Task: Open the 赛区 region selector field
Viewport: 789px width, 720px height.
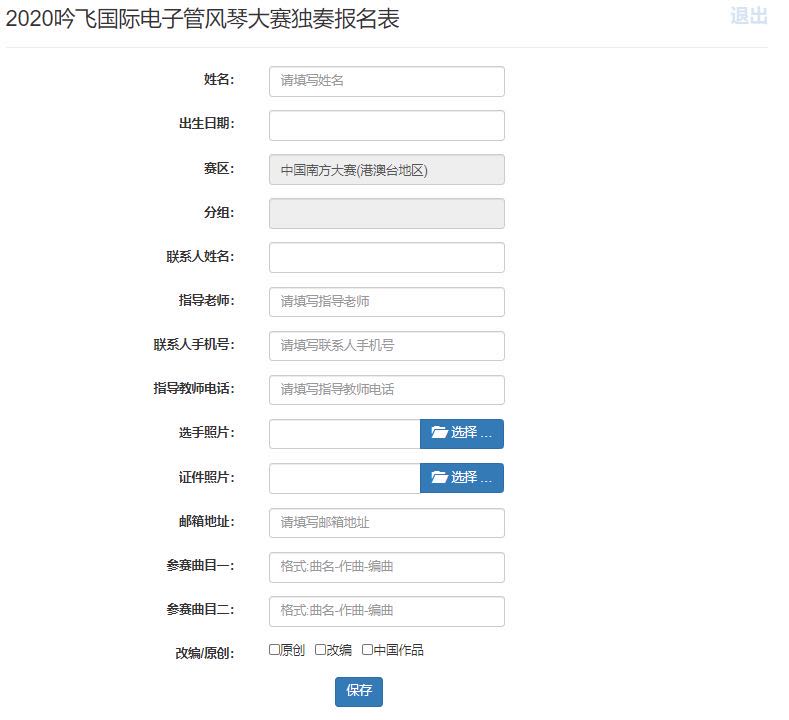Action: (x=386, y=170)
